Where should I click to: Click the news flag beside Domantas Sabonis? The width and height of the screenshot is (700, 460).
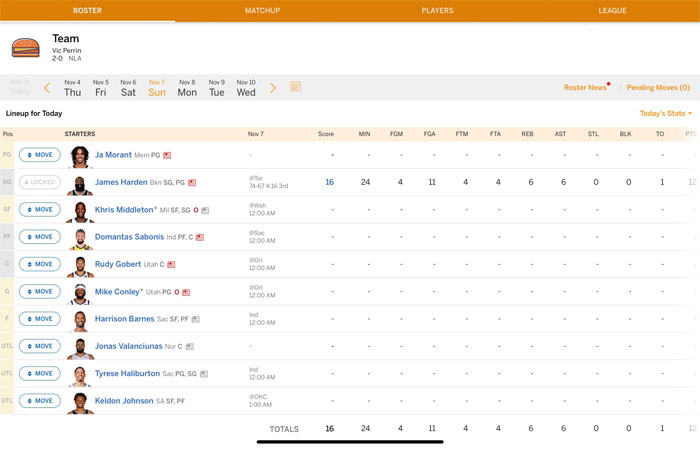(x=201, y=238)
